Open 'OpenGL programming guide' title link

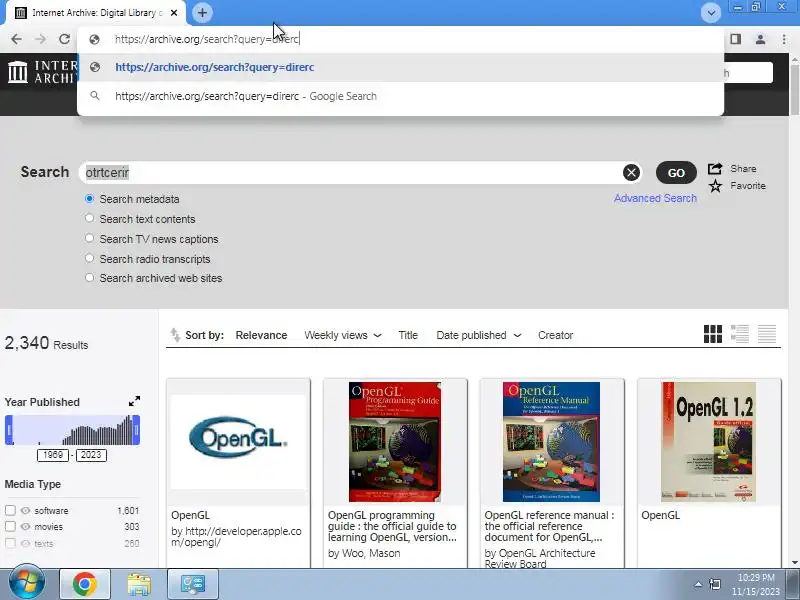tap(392, 526)
